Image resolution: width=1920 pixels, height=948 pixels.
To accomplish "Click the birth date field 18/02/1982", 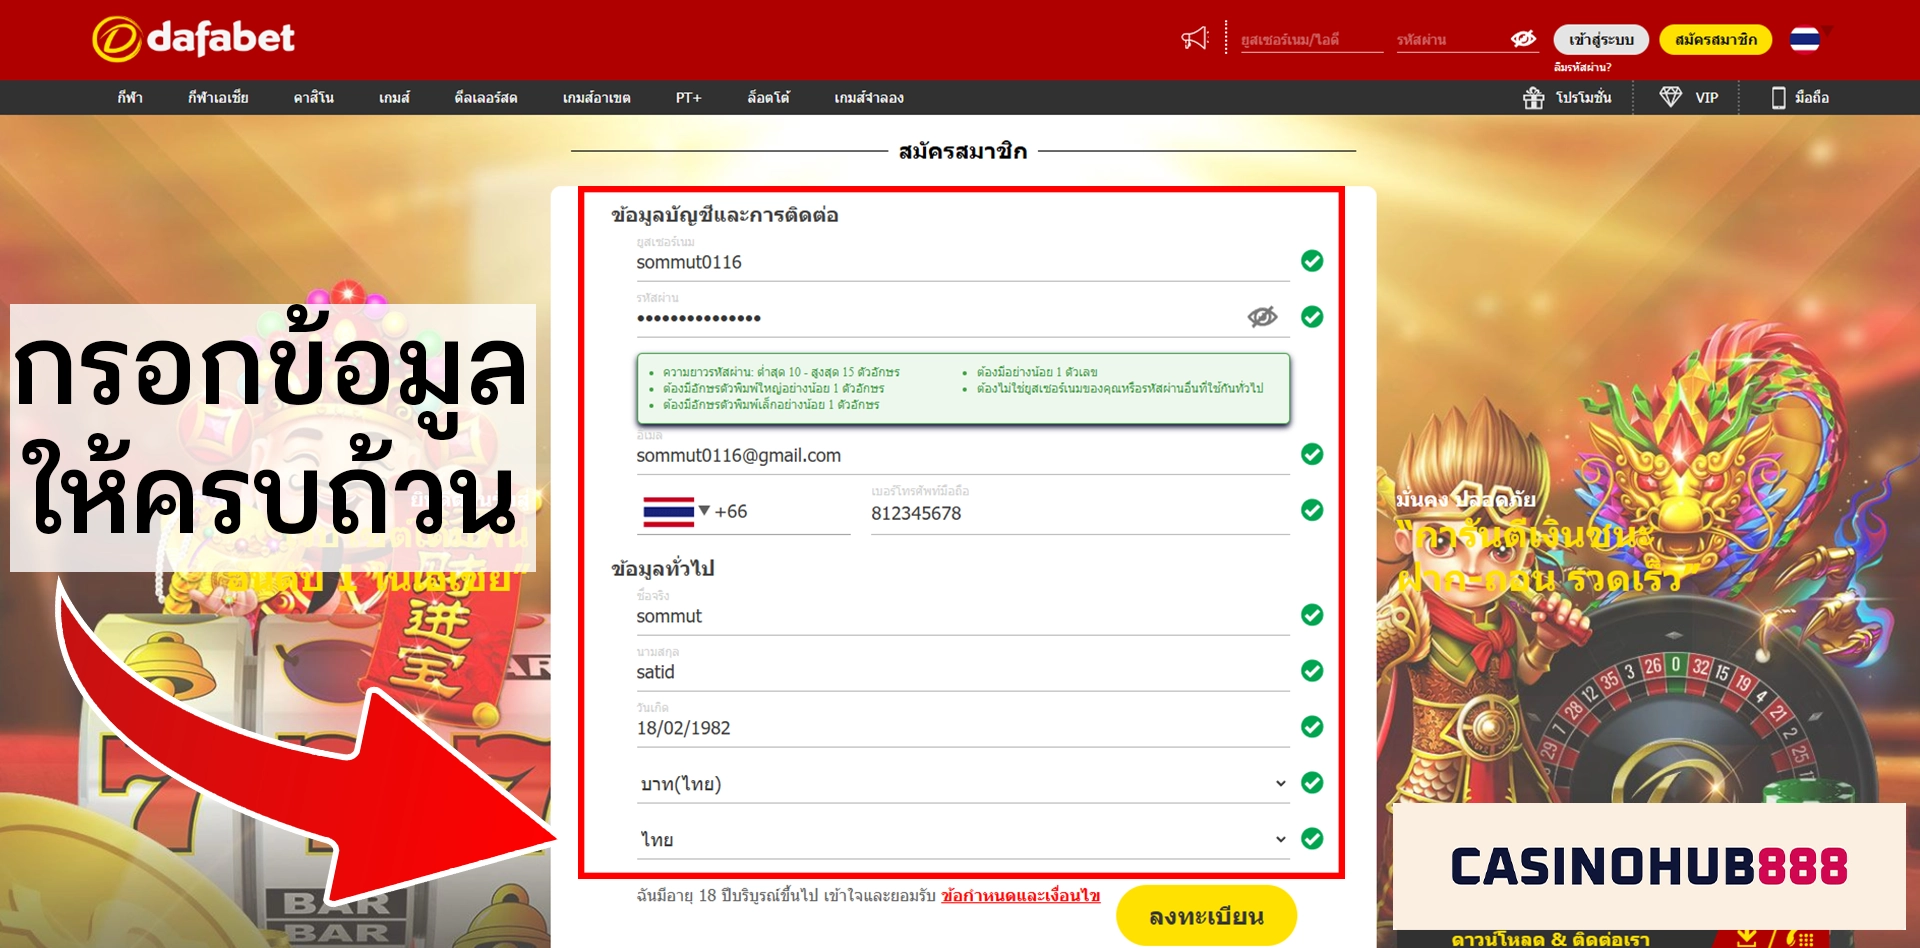I will coord(963,729).
